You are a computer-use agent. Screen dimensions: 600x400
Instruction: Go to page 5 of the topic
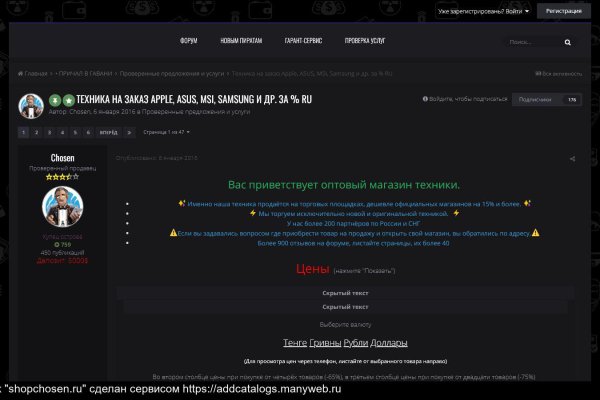[75, 132]
